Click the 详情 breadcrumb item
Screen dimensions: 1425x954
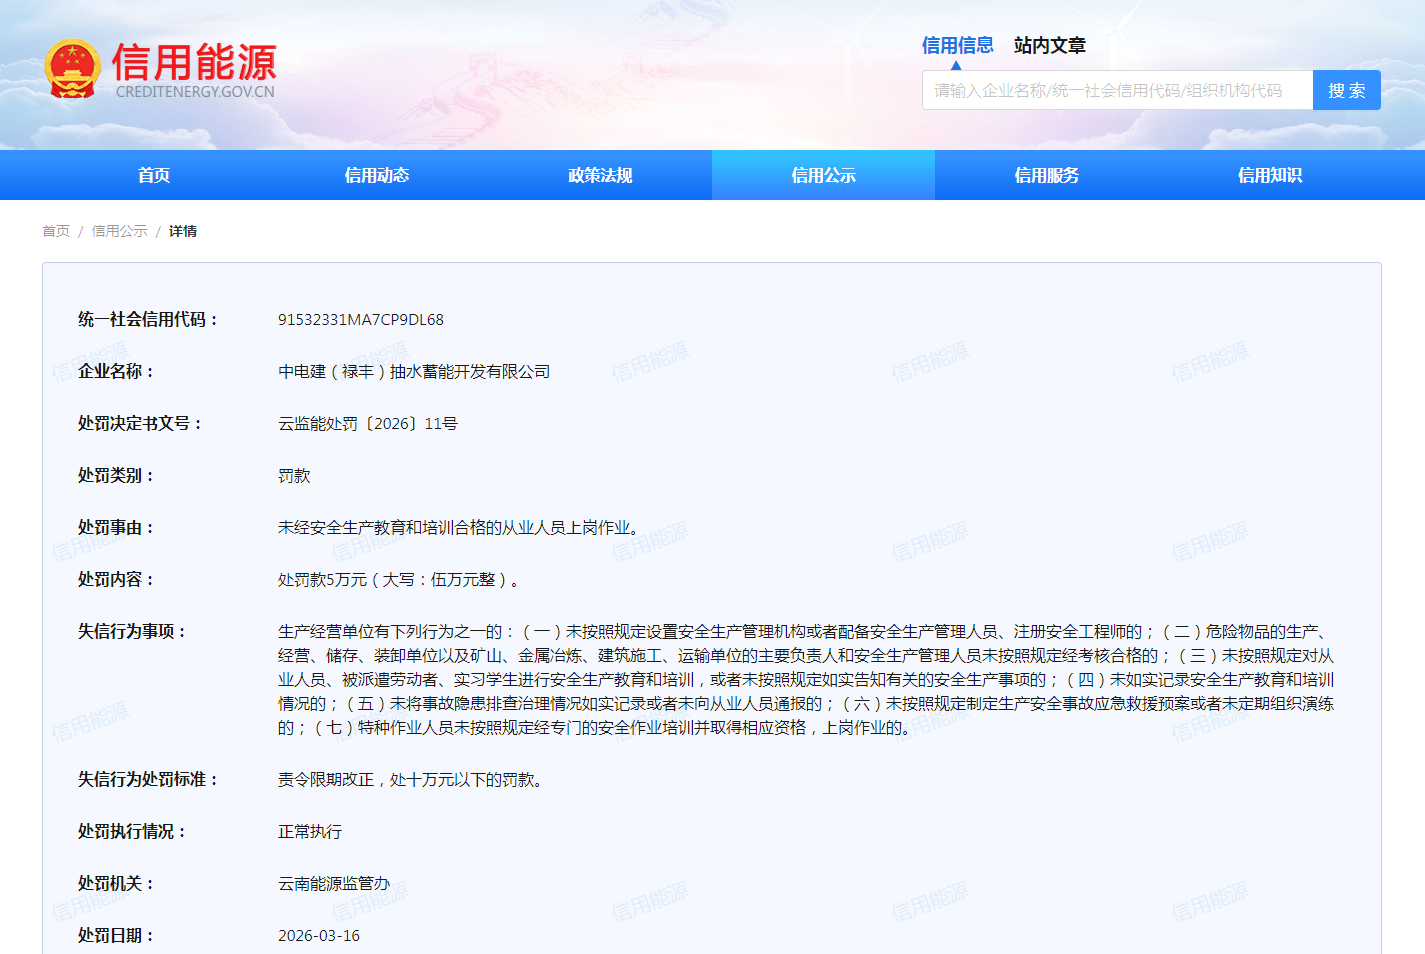pos(183,231)
